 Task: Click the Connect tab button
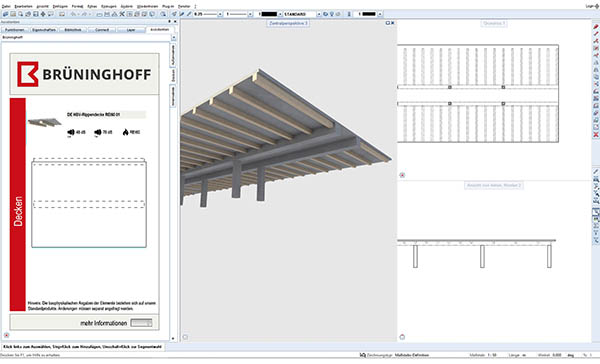[102, 29]
